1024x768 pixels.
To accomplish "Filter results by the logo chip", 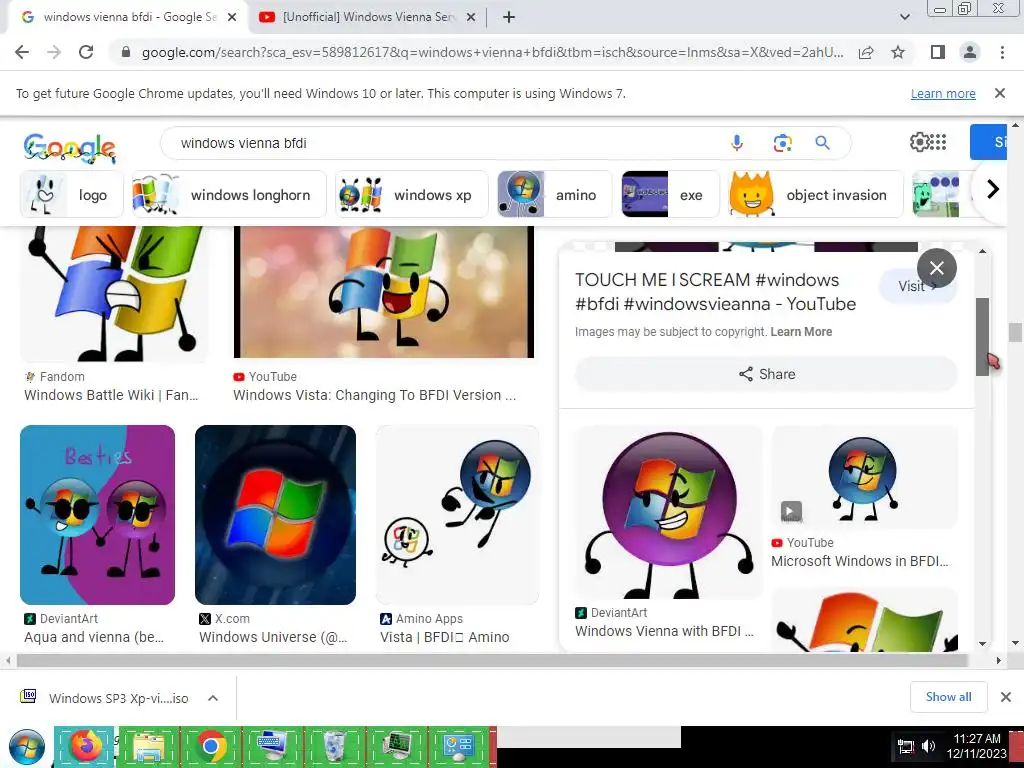I will [x=72, y=194].
